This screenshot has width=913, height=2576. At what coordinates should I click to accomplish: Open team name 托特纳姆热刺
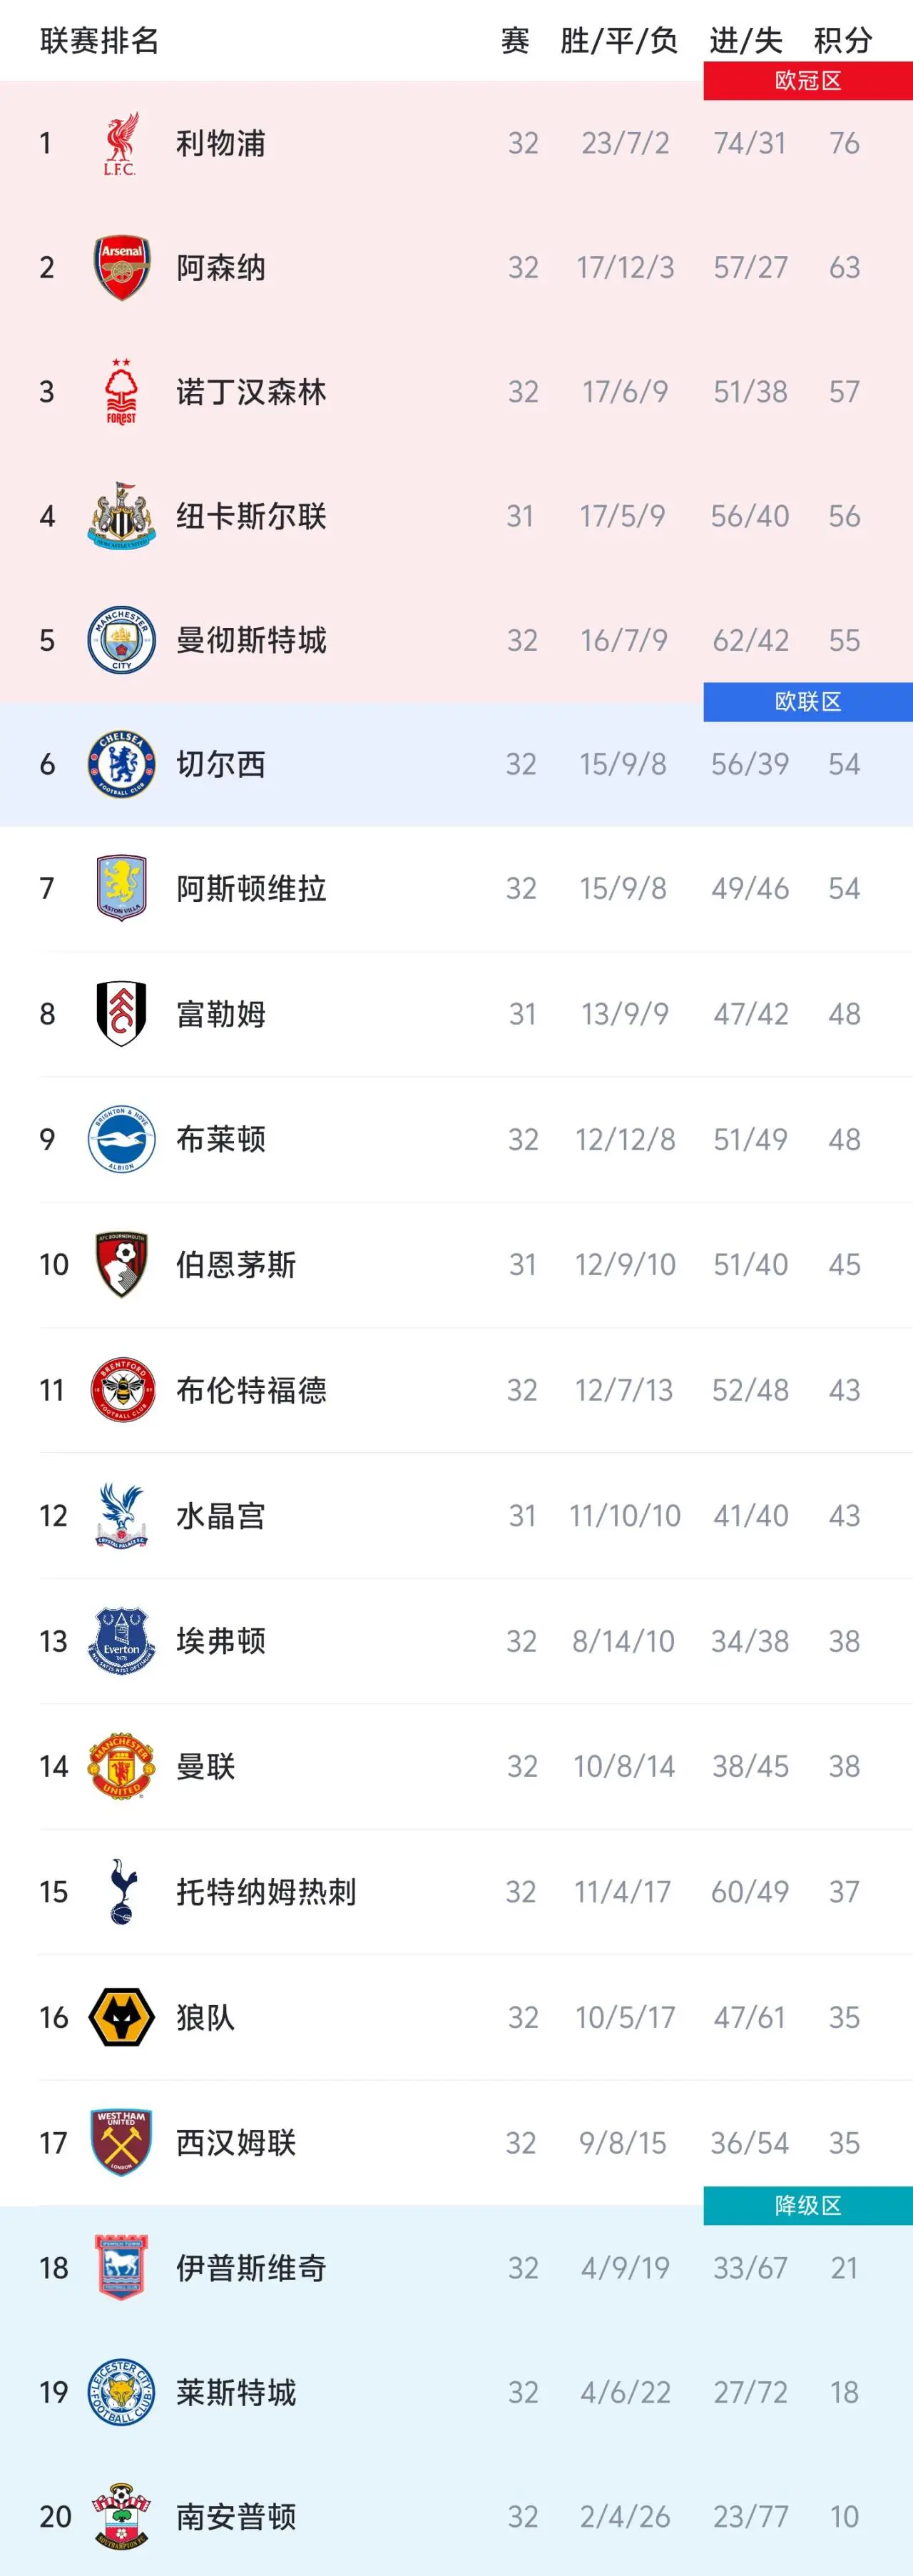tap(266, 1892)
